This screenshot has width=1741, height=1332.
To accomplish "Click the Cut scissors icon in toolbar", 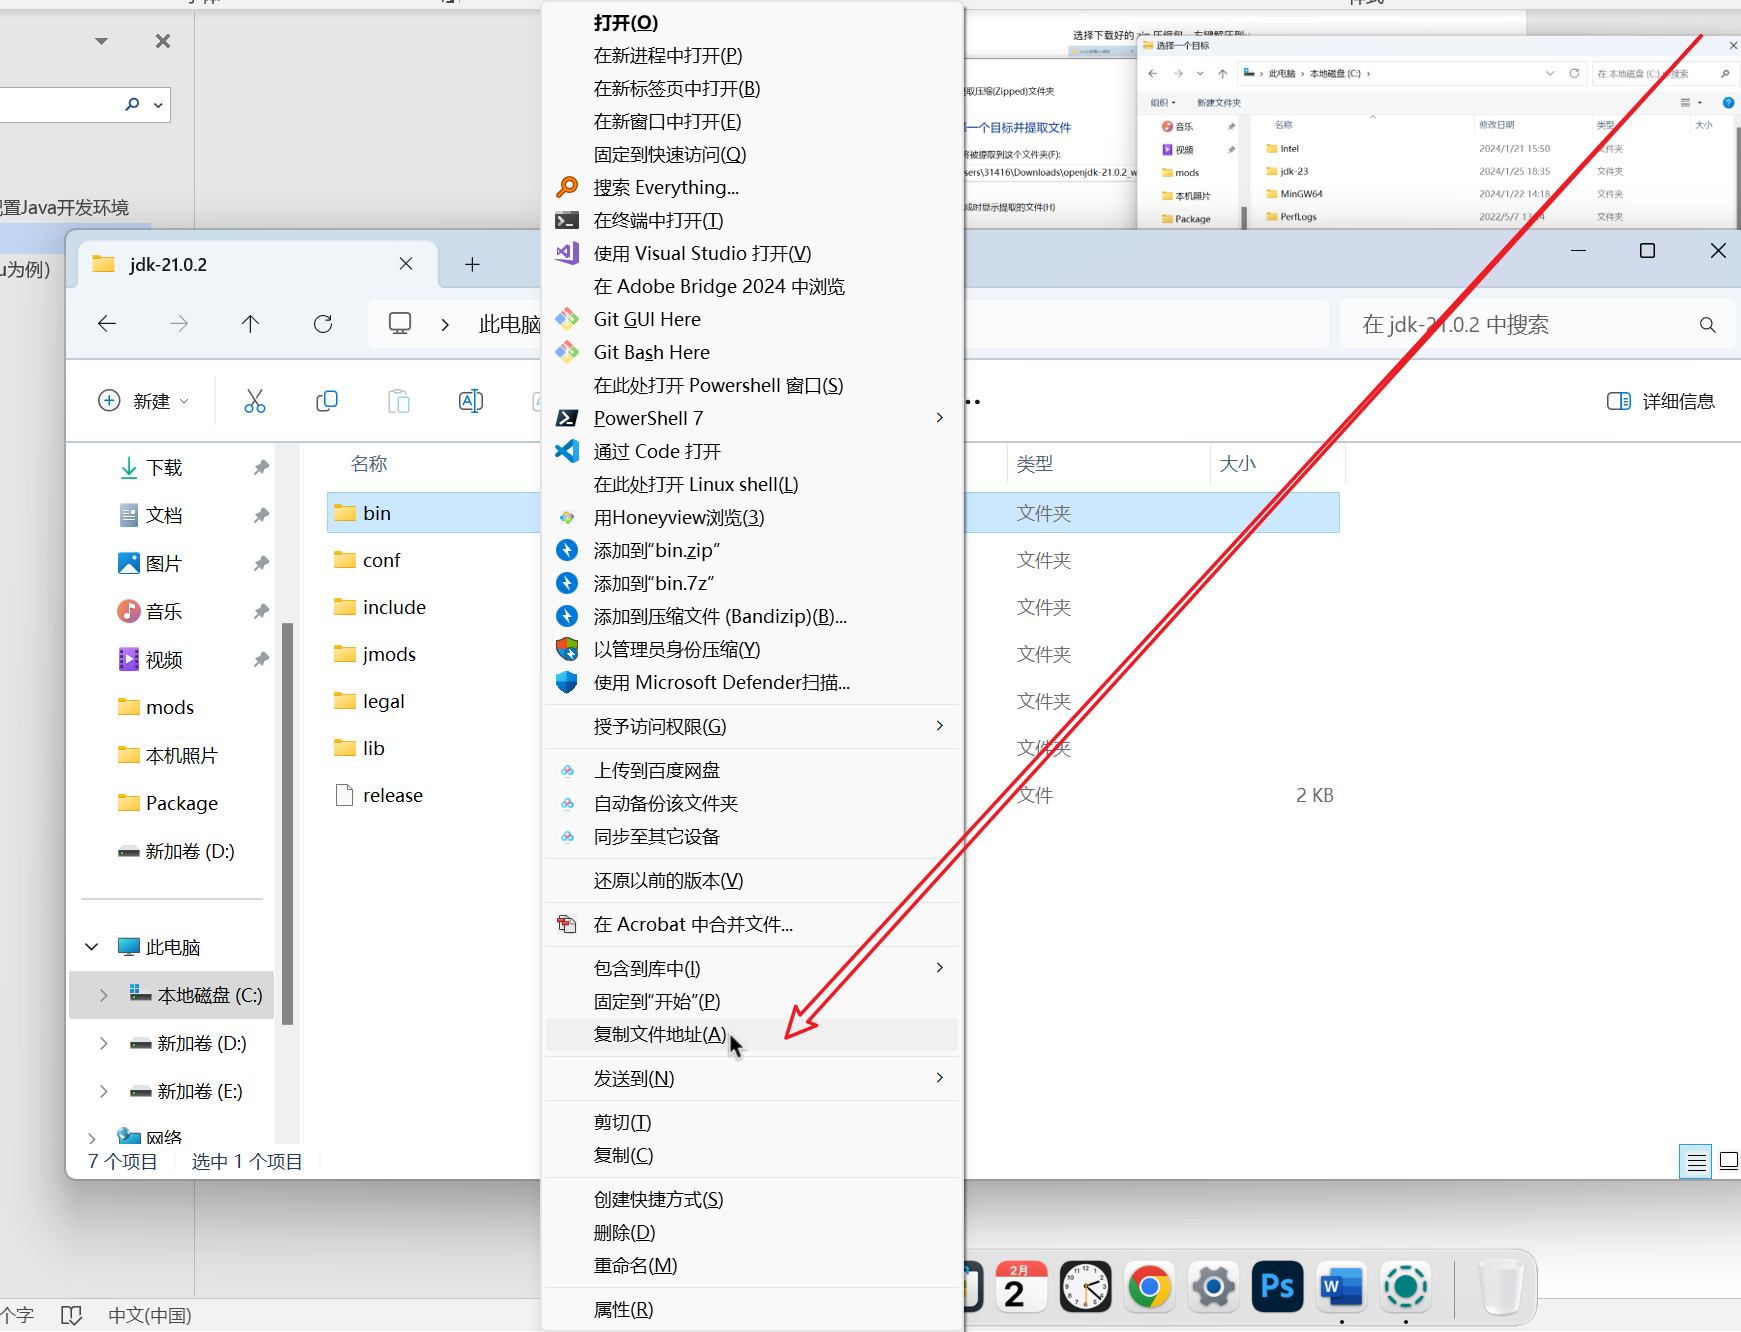I will tap(255, 401).
